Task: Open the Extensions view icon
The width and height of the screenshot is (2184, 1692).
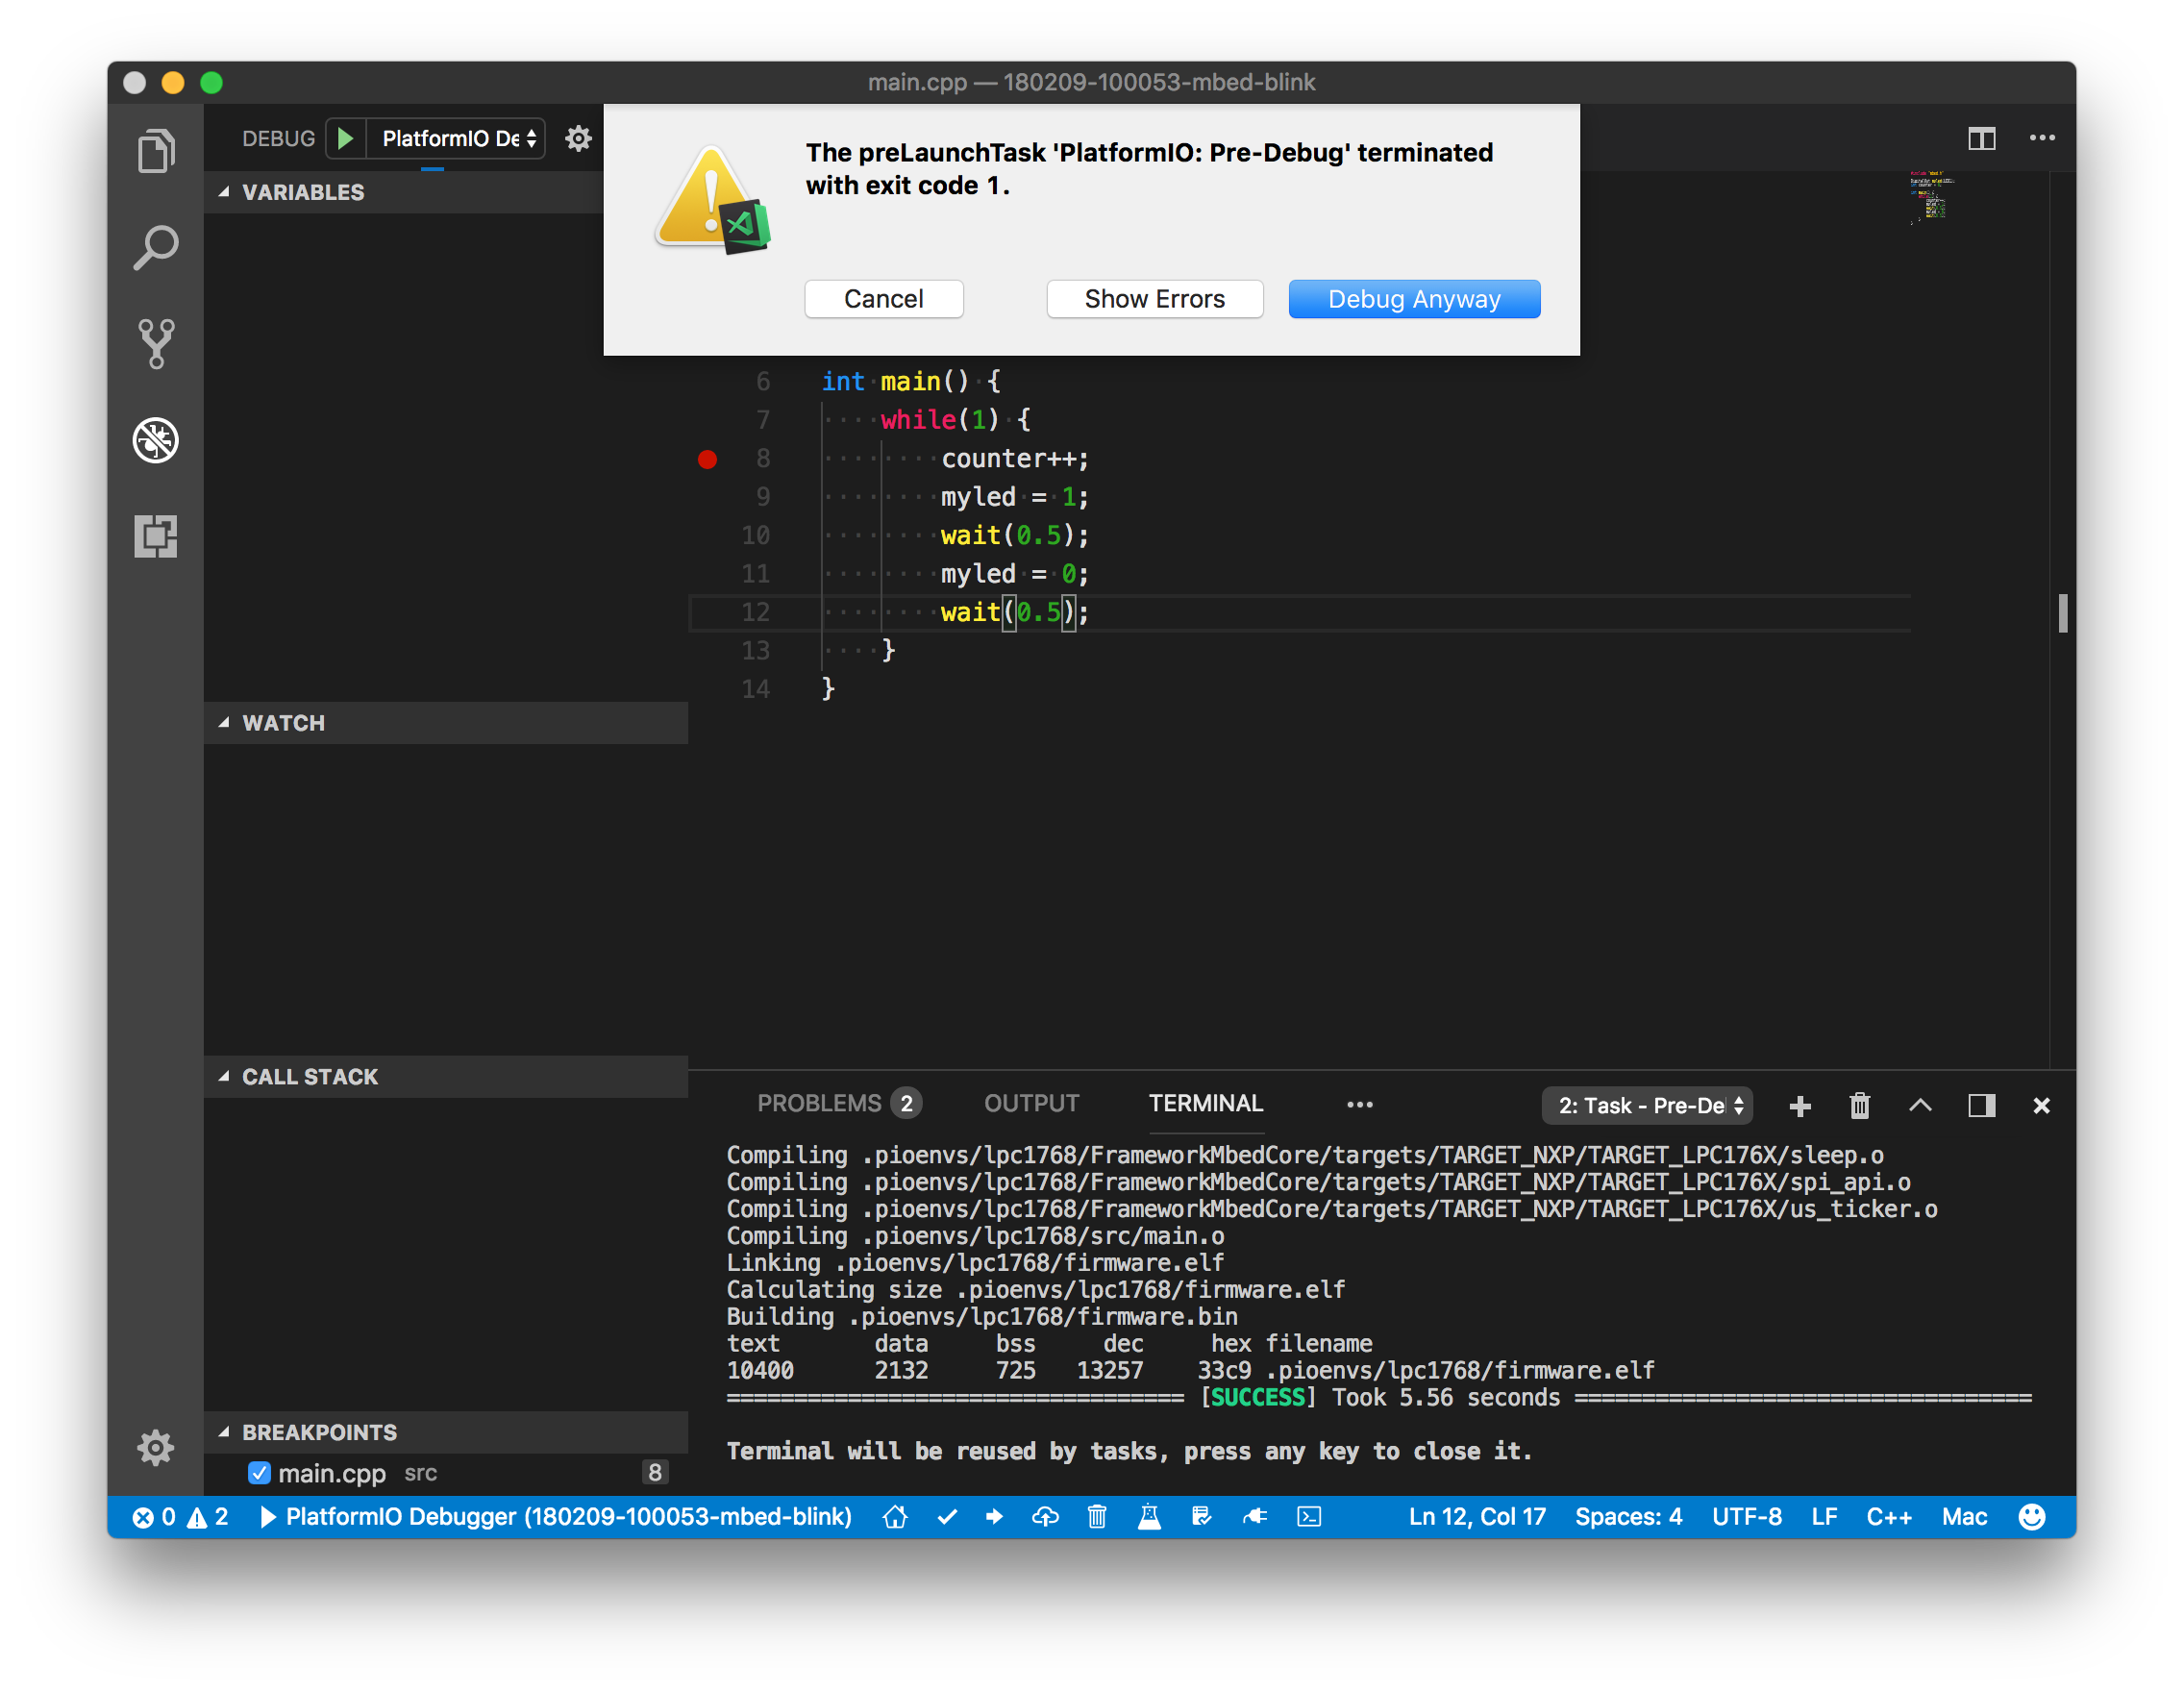Action: pyautogui.click(x=156, y=537)
